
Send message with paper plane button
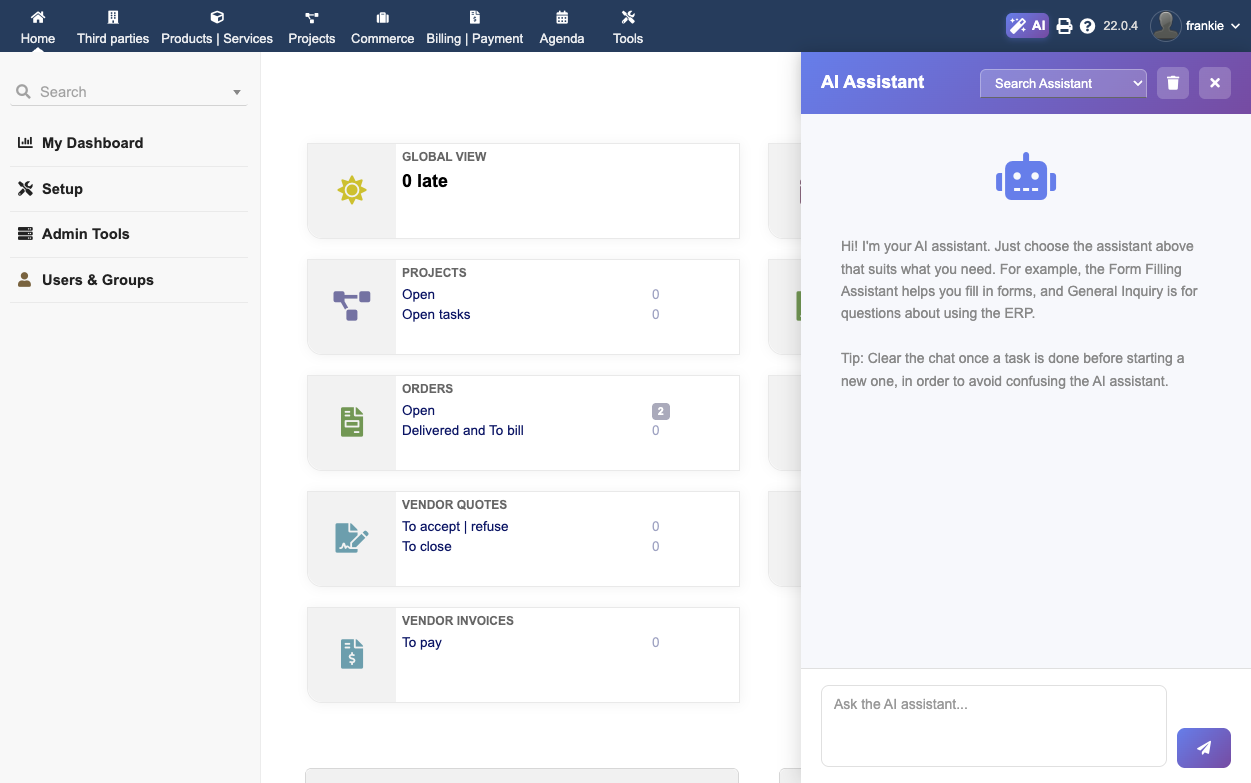tap(1204, 747)
